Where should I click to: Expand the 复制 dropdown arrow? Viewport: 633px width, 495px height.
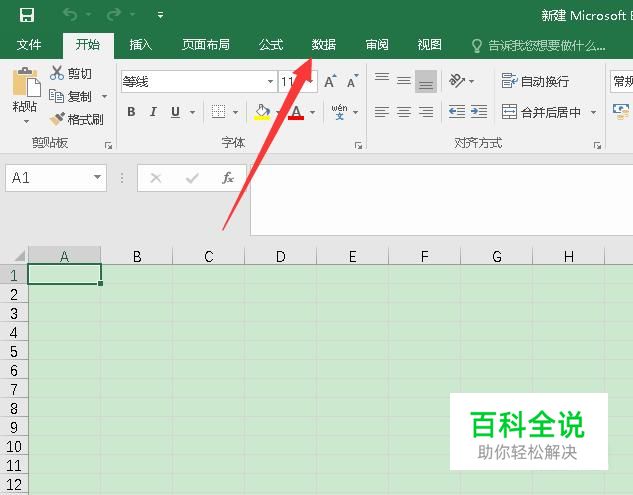(x=105, y=96)
